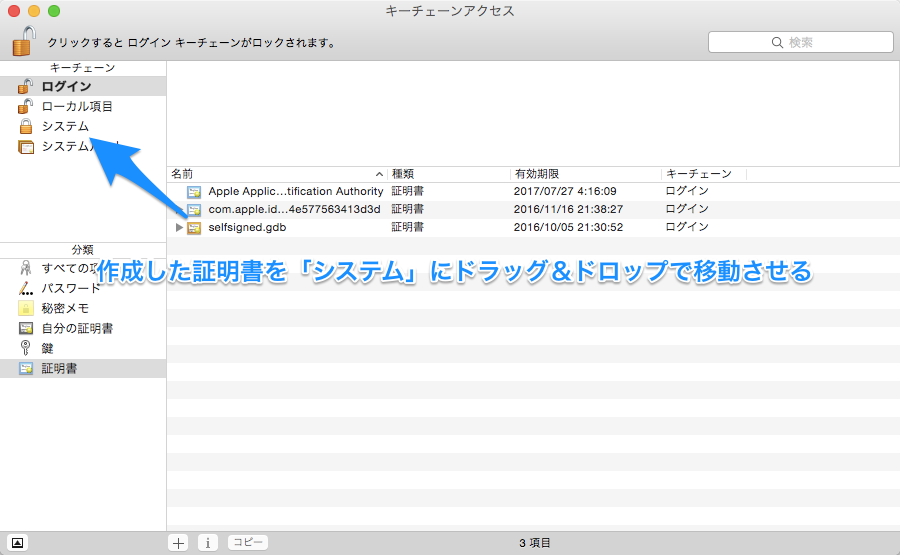
Task: Click expiry 2016/11/16 21:38:27
Action: pos(568,209)
